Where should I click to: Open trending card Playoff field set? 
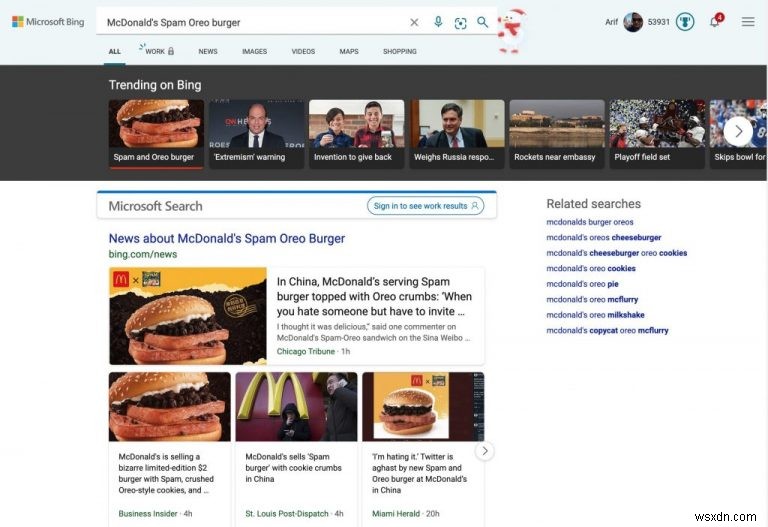657,134
